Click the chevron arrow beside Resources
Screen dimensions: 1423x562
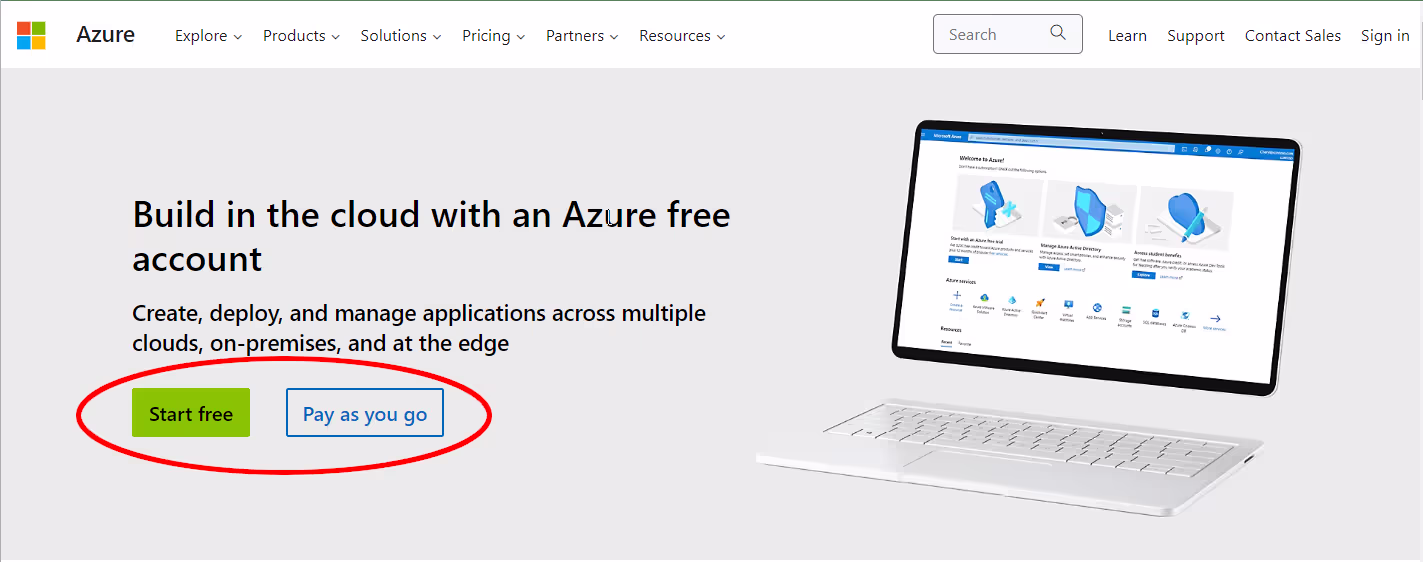point(721,37)
